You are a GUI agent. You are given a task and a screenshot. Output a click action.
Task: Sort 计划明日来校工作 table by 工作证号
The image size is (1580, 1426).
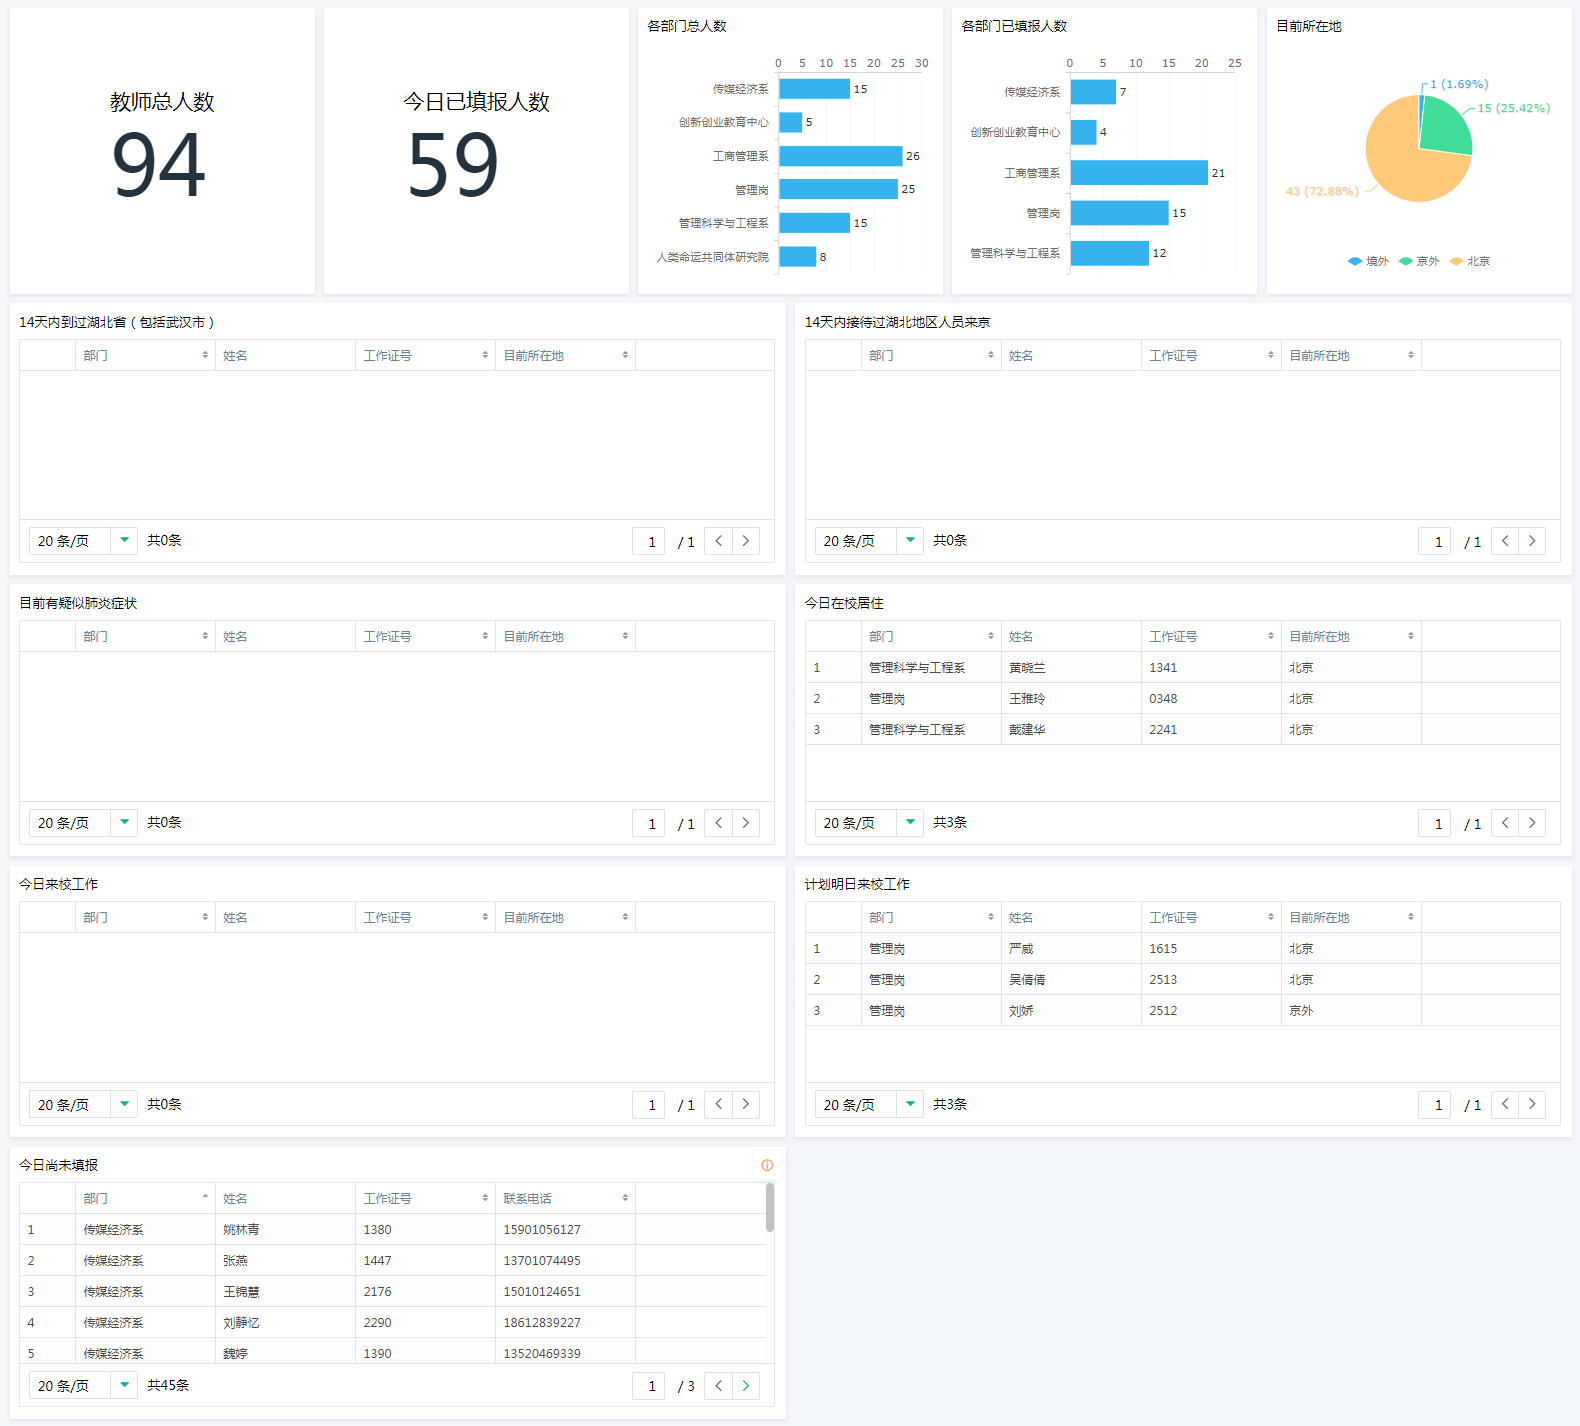(x=1211, y=918)
